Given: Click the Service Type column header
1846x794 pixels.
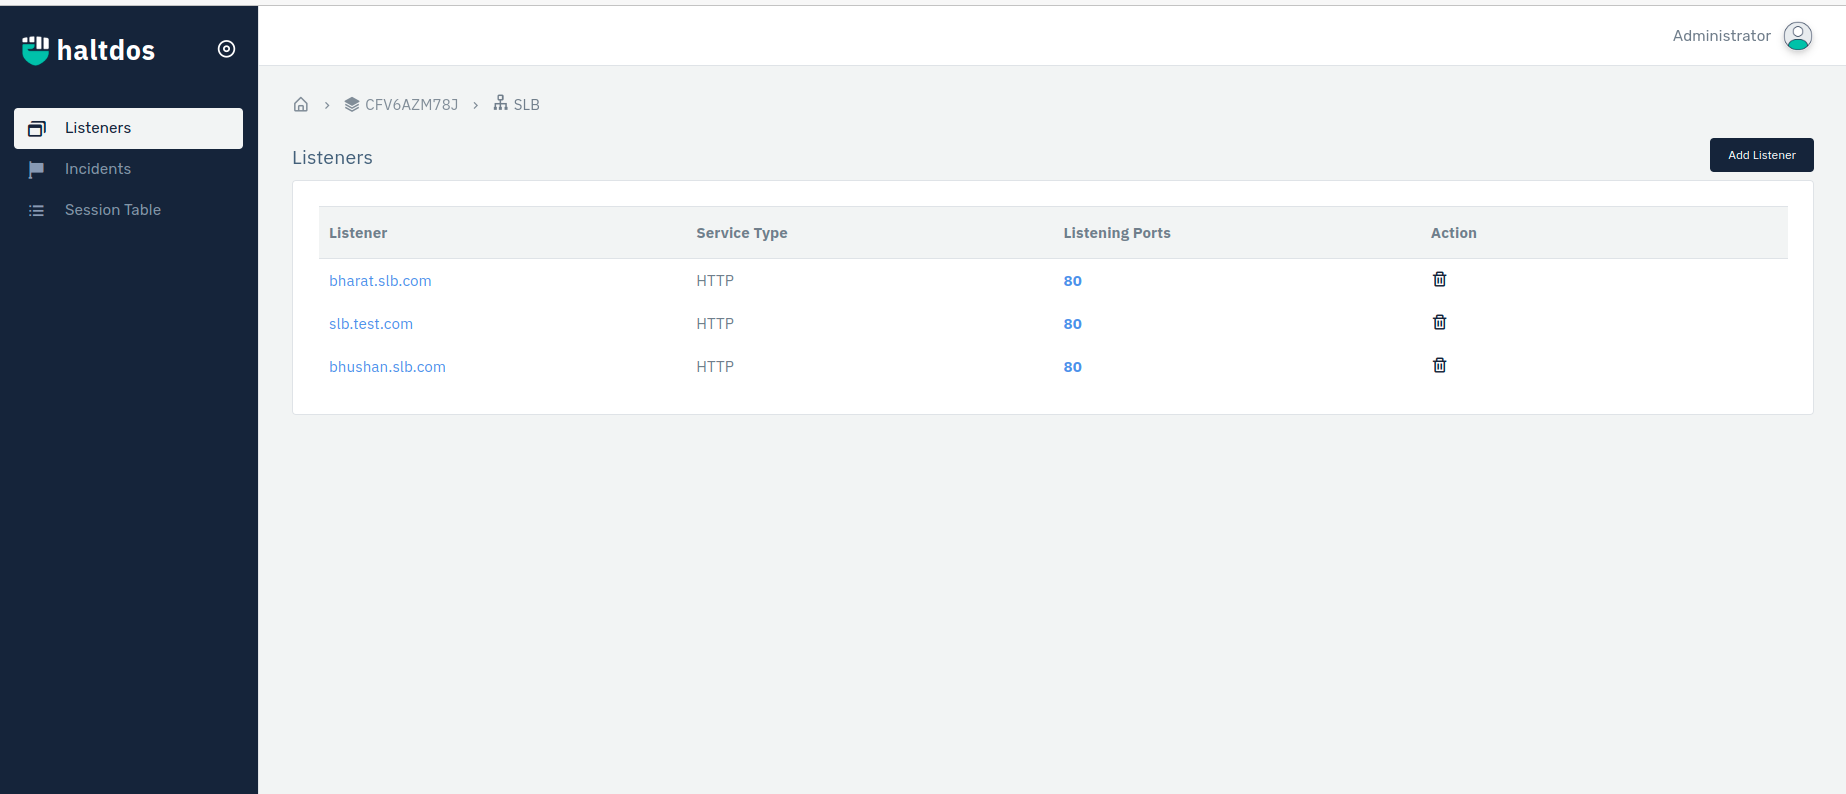Looking at the screenshot, I should tap(742, 233).
